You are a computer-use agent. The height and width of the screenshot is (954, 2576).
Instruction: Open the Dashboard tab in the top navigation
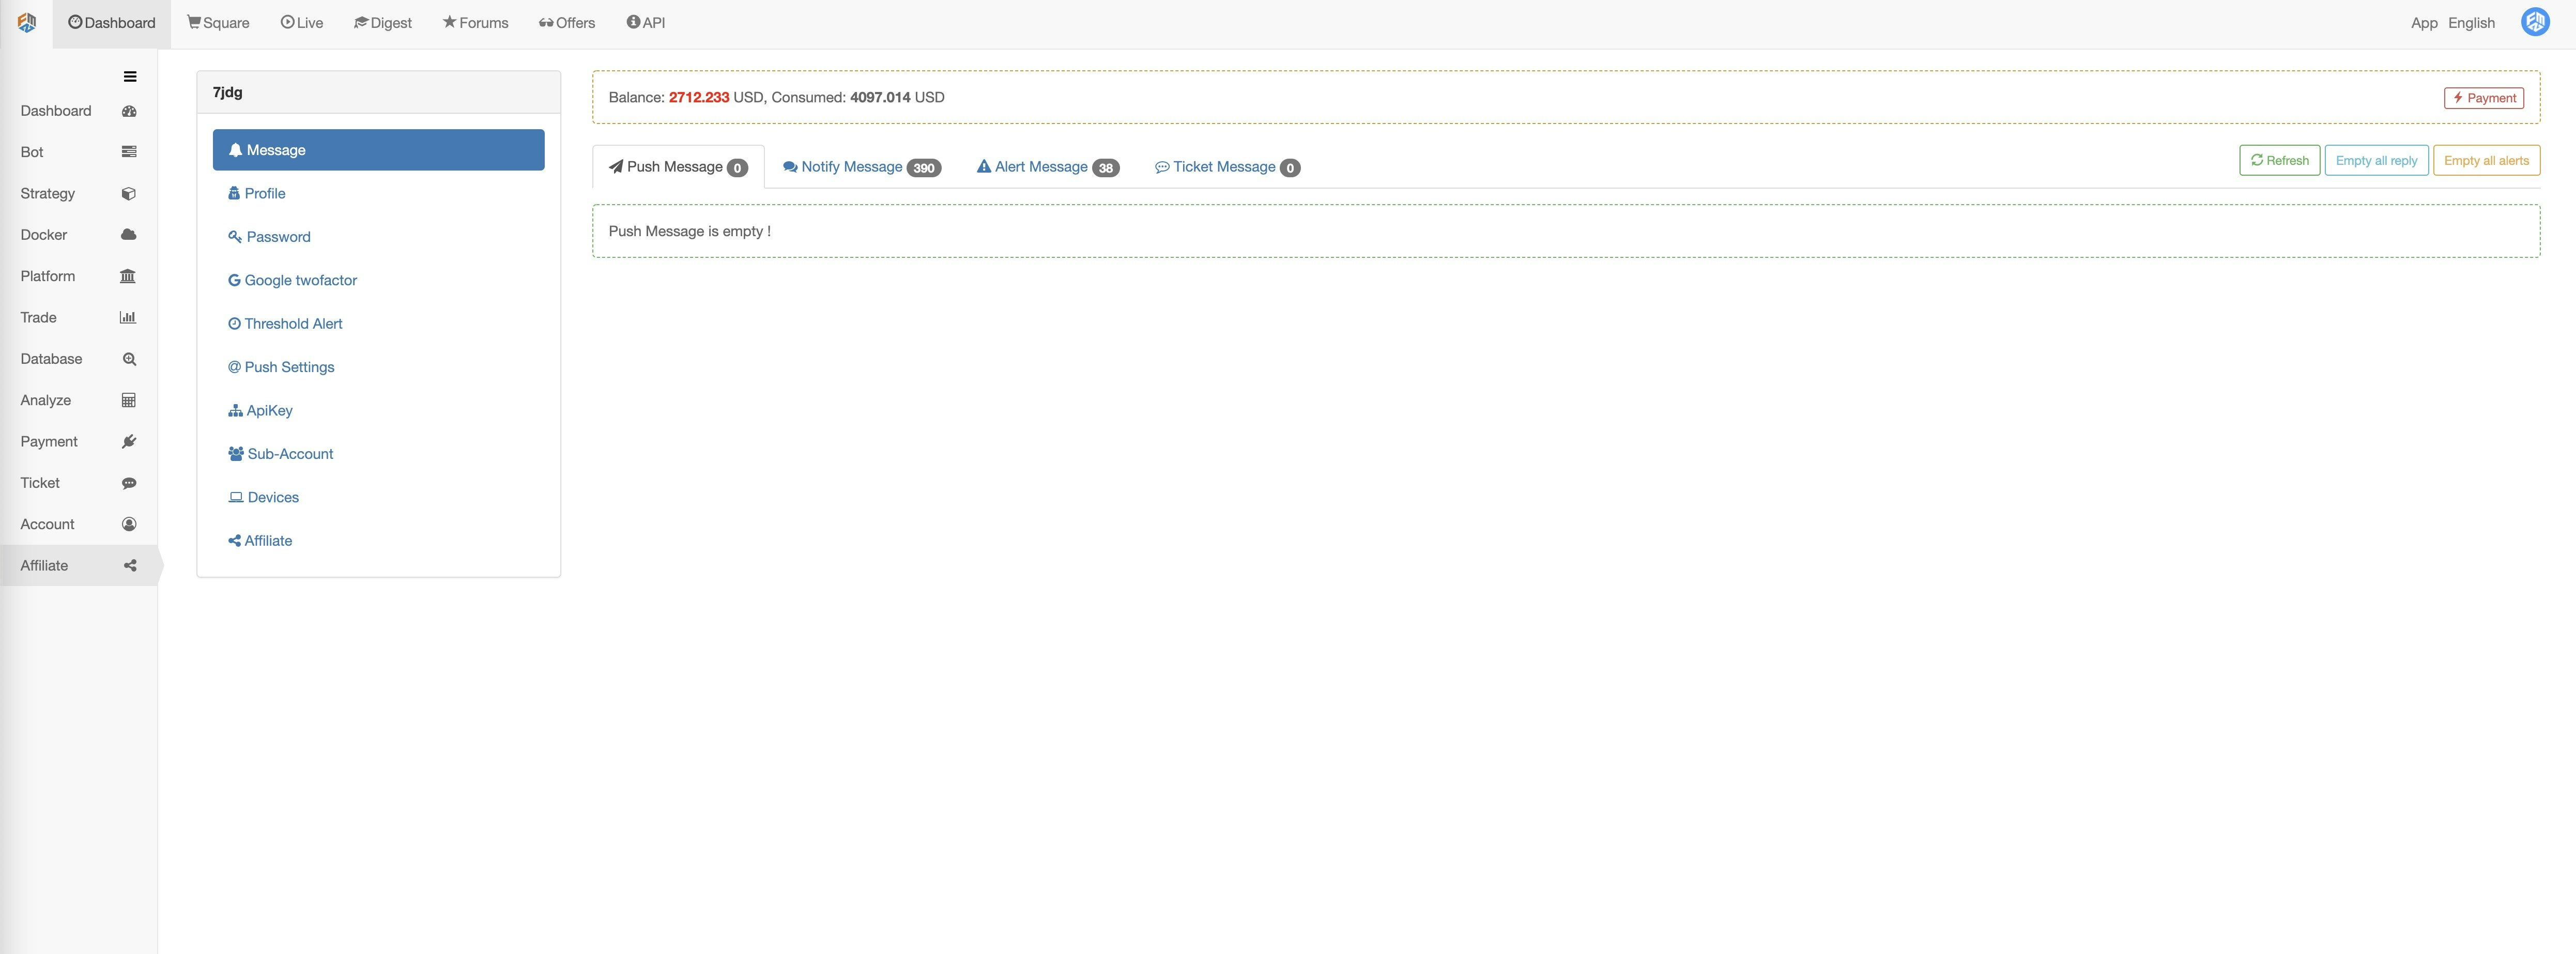112,23
